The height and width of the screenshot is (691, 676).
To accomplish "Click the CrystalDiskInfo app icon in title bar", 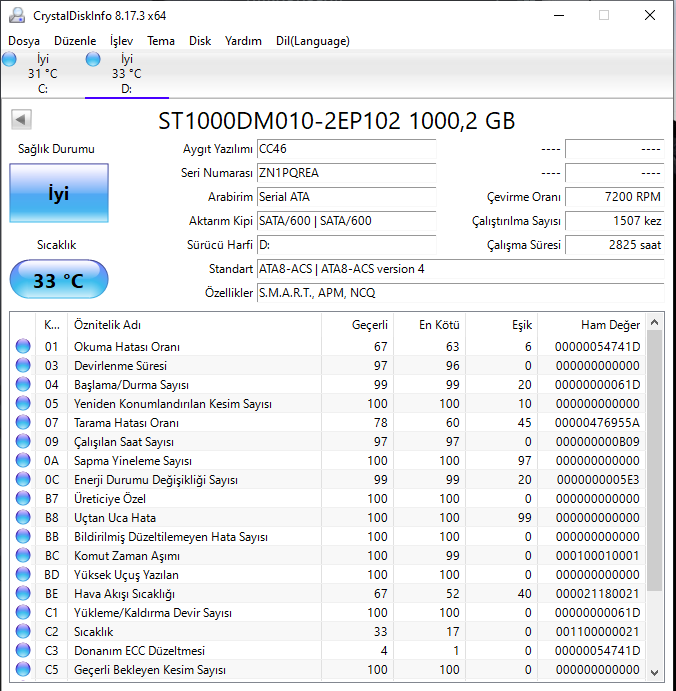I will 17,15.
